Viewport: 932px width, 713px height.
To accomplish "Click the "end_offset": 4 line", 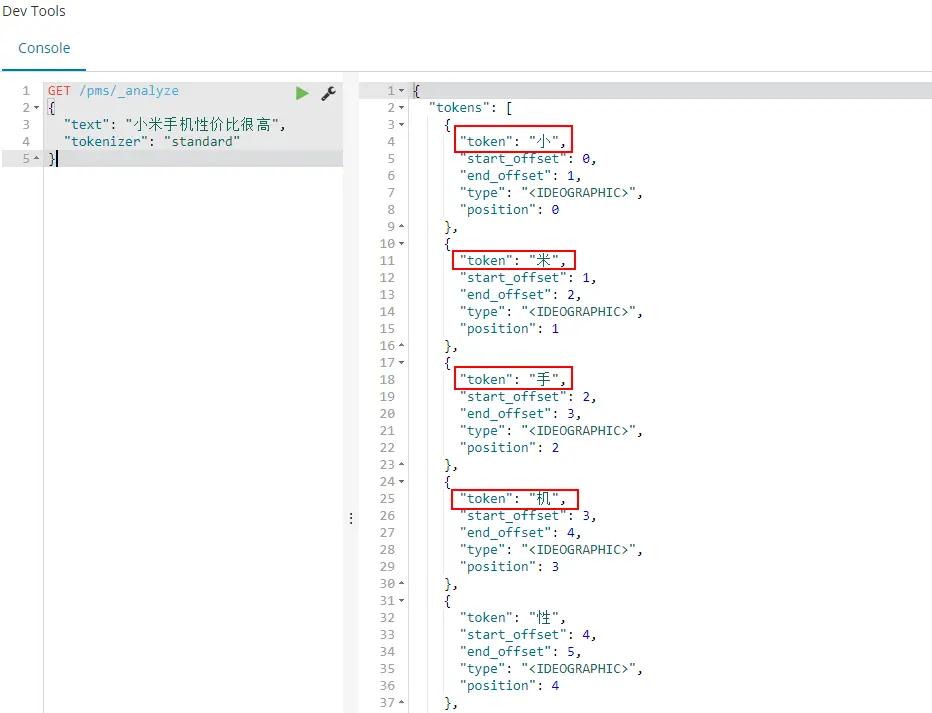I will [x=520, y=532].
